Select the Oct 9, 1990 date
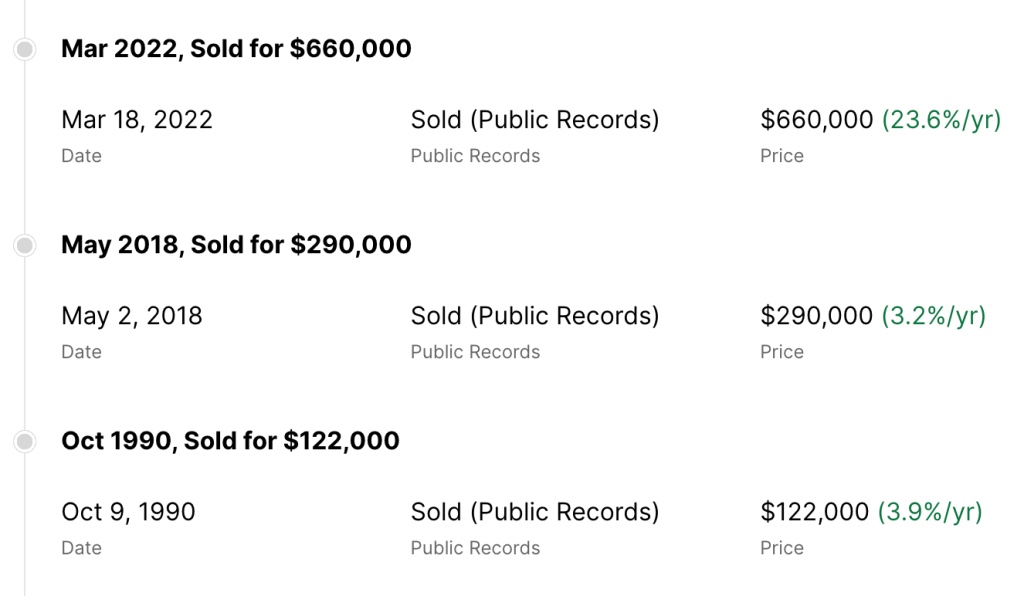 coord(128,512)
